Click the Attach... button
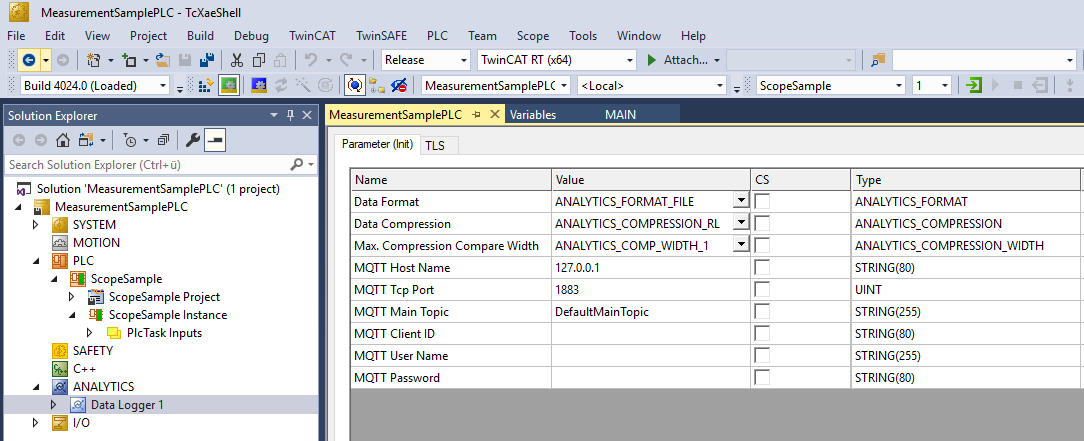Screen dimensions: 1084x441 coord(685,60)
